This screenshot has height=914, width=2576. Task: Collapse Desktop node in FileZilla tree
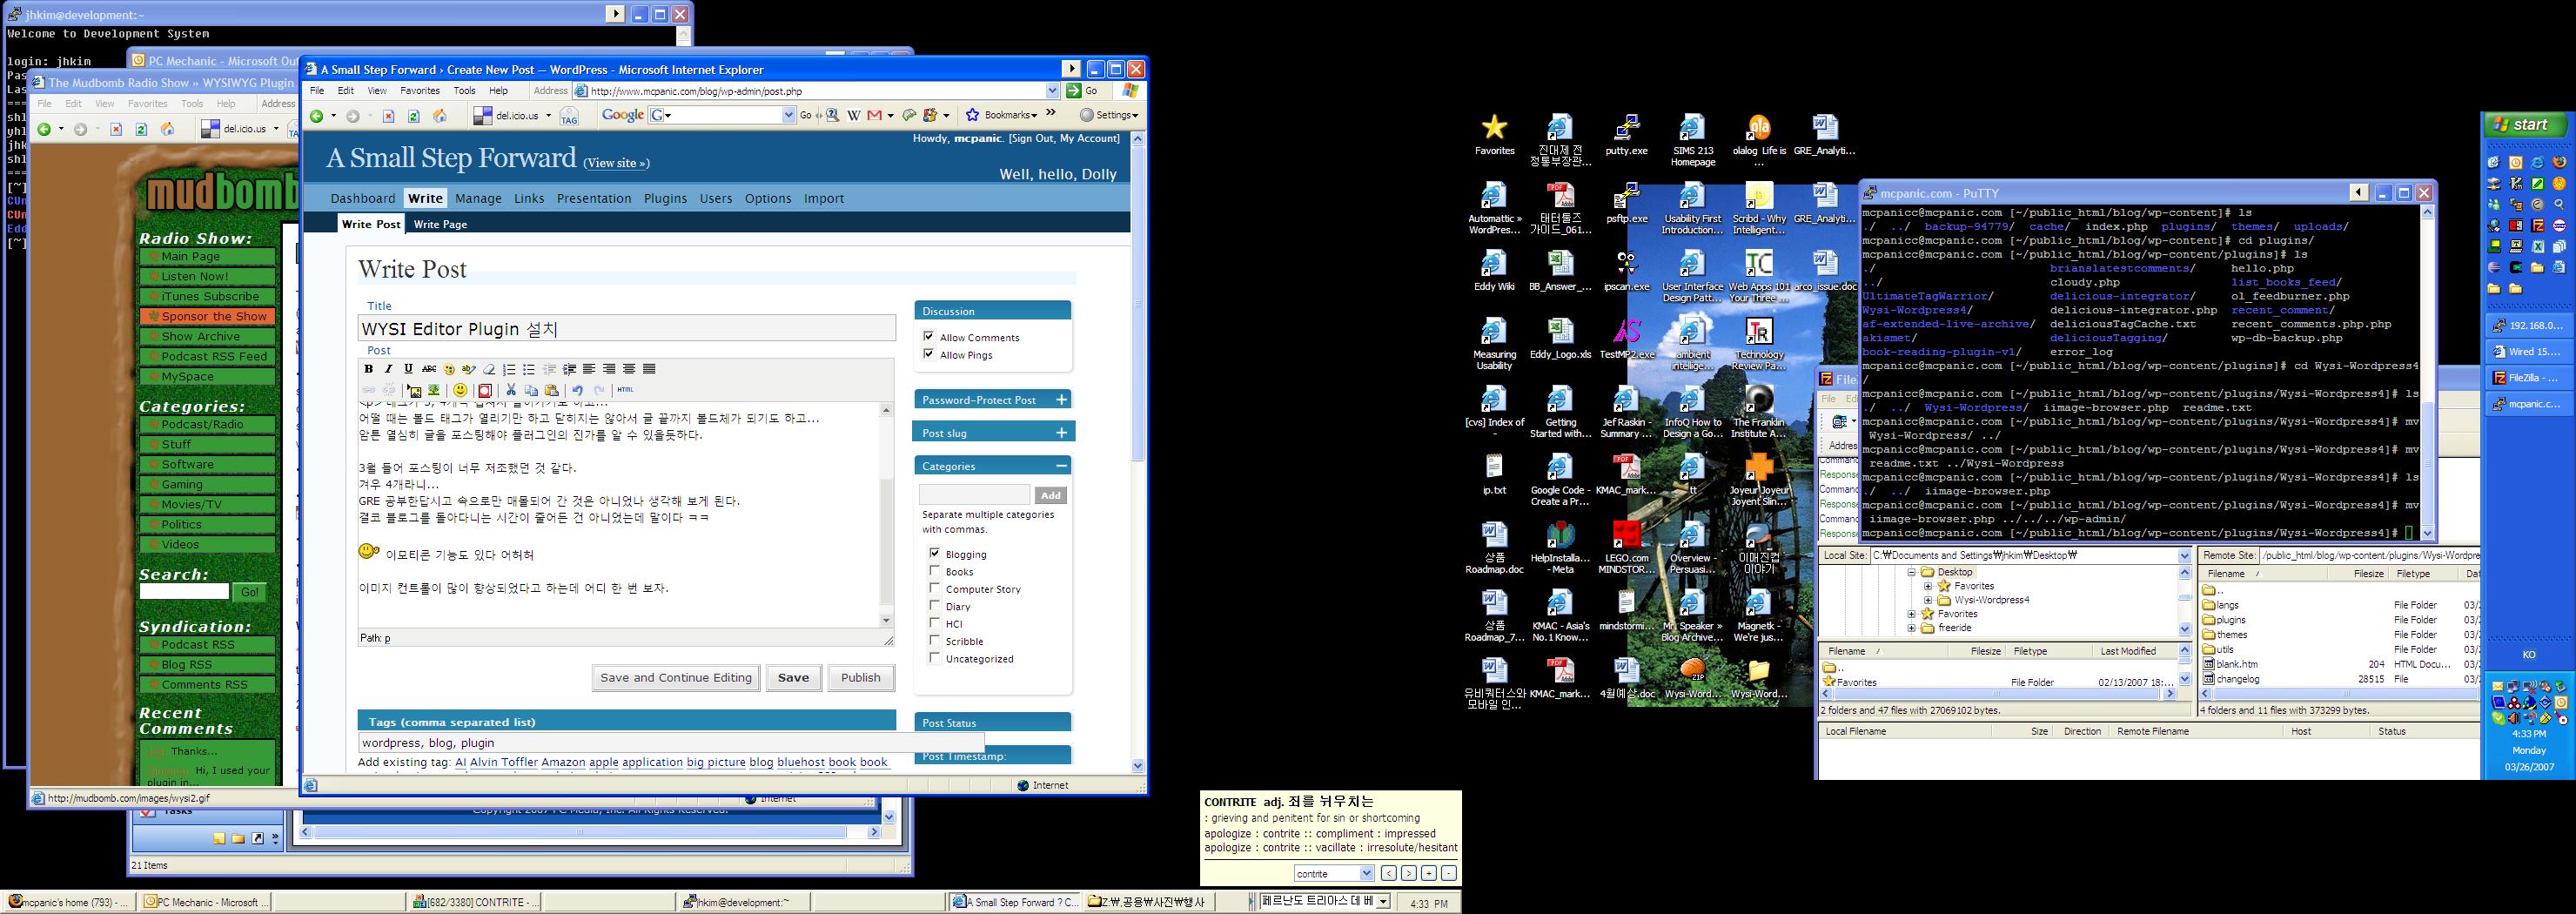pyautogui.click(x=1911, y=572)
